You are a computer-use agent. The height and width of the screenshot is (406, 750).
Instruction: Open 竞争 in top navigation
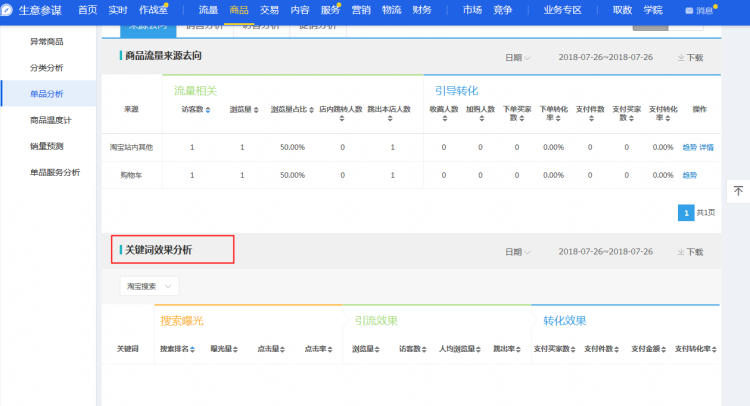503,10
